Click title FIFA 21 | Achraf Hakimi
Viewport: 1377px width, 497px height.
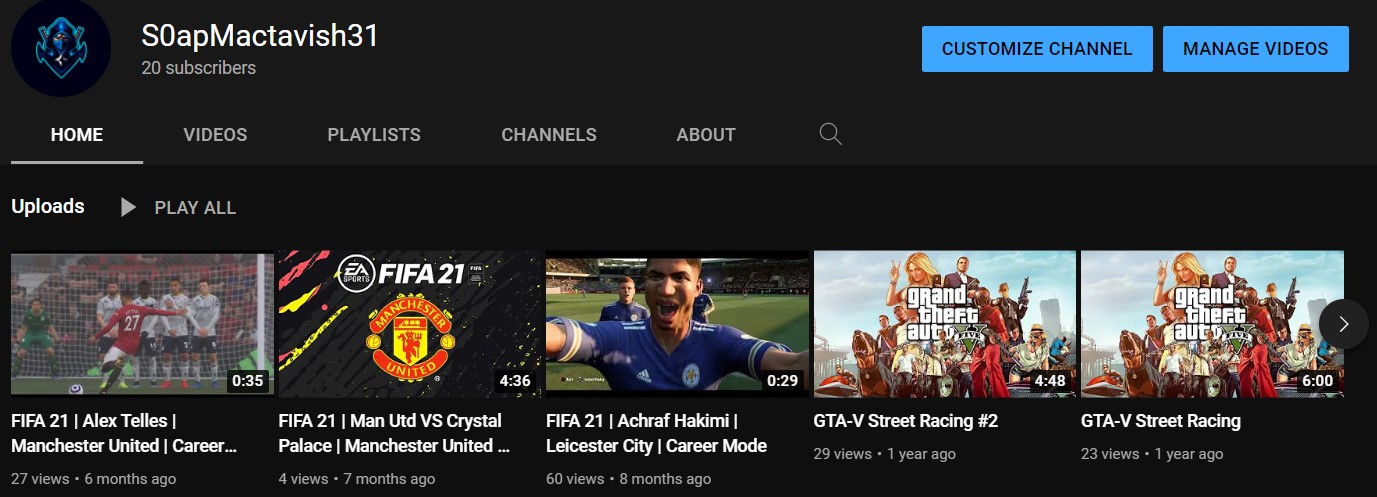pyautogui.click(x=656, y=433)
